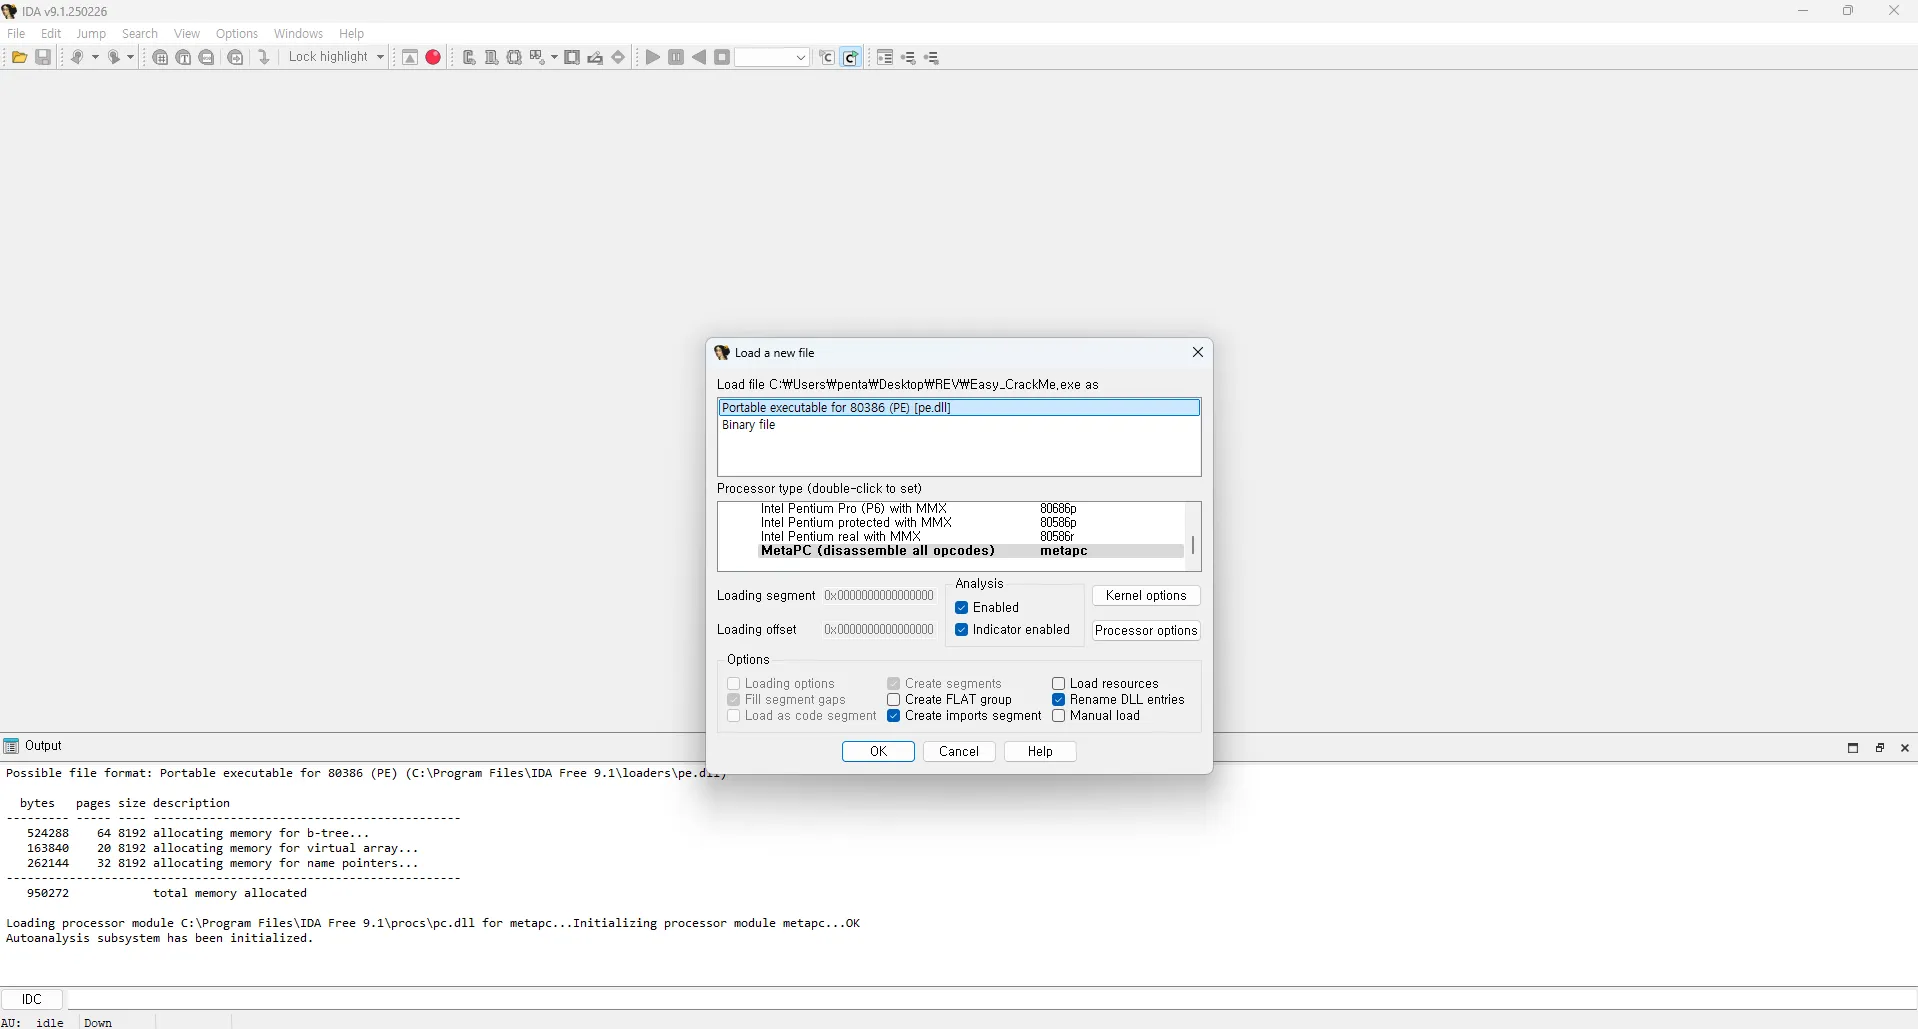The image size is (1918, 1029).
Task: Open the Jump menu
Action: coord(91,34)
